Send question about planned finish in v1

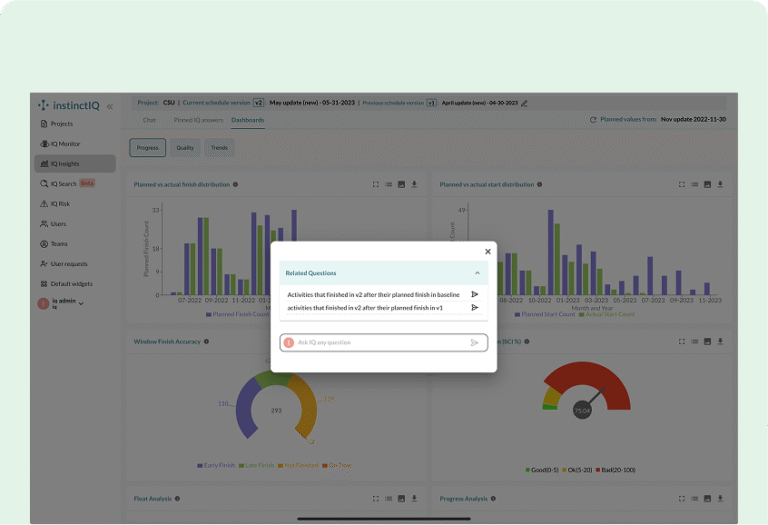pyautogui.click(x=475, y=308)
